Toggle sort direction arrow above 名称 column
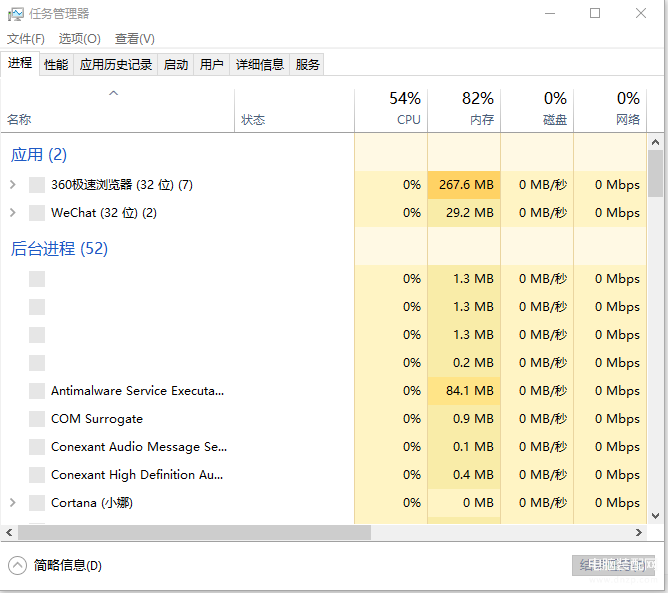The width and height of the screenshot is (668, 593). [x=113, y=93]
